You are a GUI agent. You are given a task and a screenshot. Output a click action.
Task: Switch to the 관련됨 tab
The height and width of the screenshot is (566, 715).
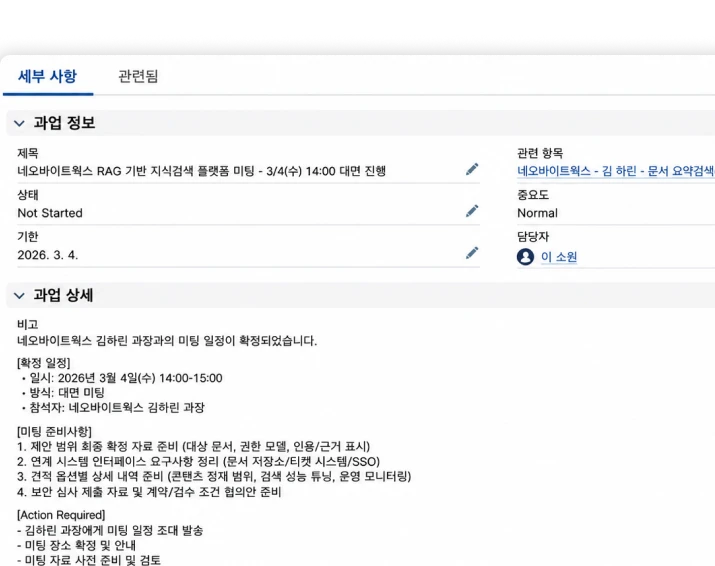(138, 76)
